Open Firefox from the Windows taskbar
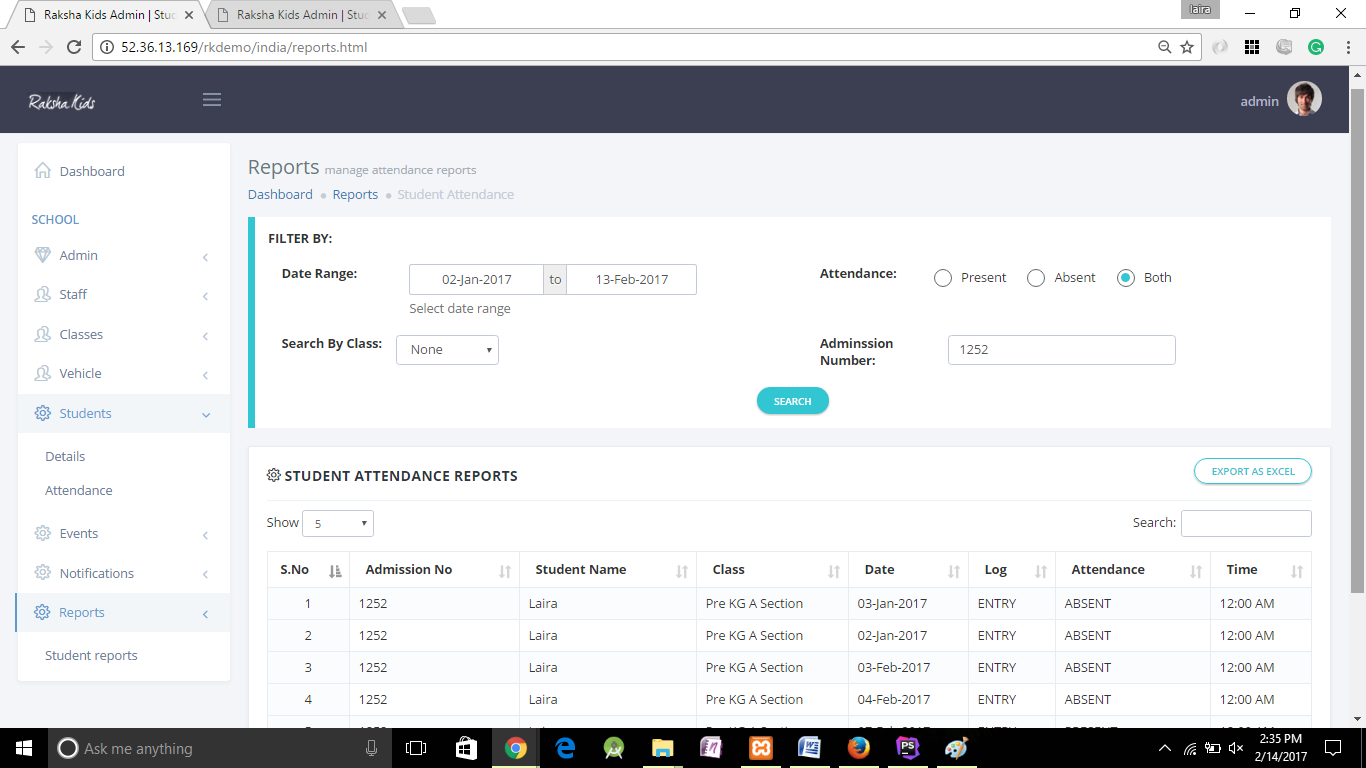1366x768 pixels. pos(858,748)
